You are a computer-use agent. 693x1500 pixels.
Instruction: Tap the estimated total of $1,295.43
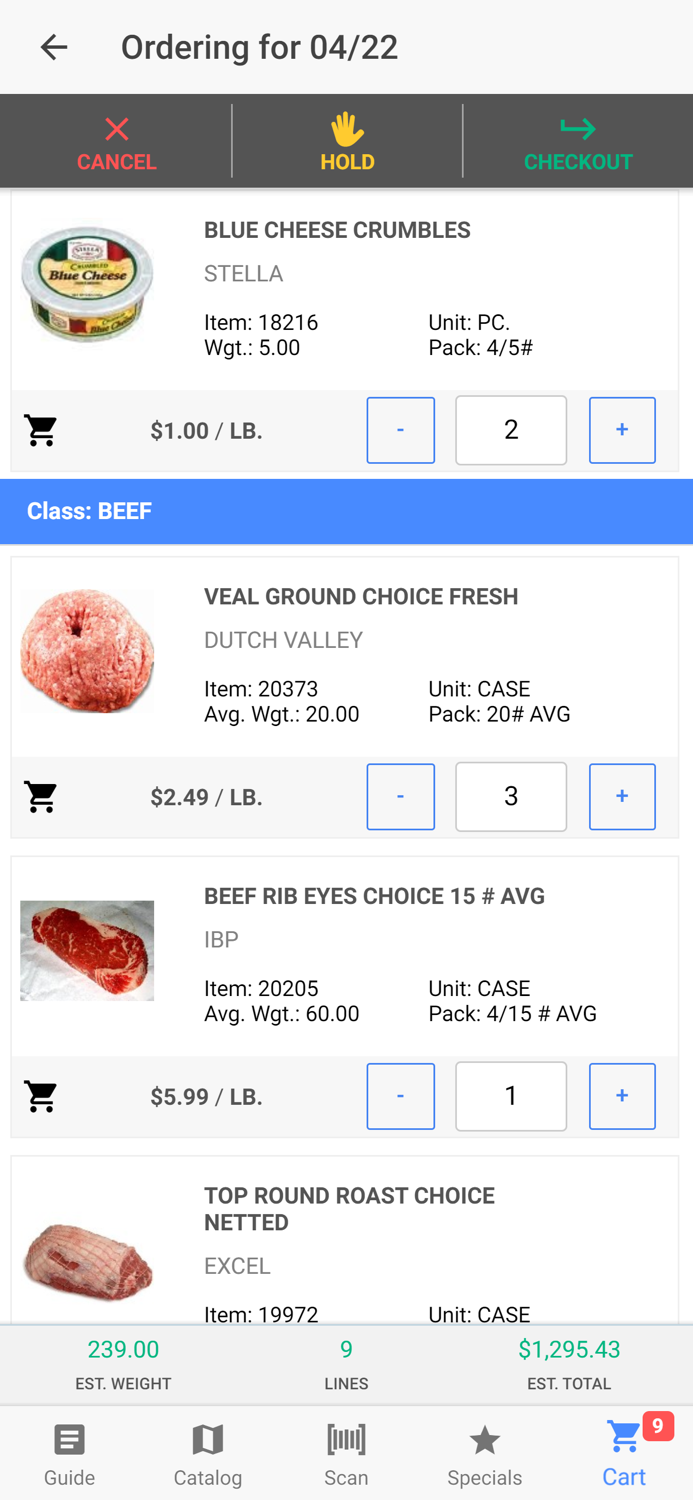569,1349
